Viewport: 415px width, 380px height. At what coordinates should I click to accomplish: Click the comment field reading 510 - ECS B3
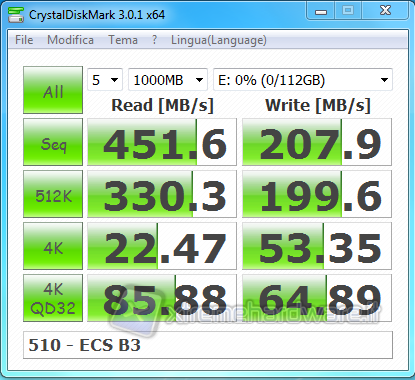pyautogui.click(x=208, y=345)
